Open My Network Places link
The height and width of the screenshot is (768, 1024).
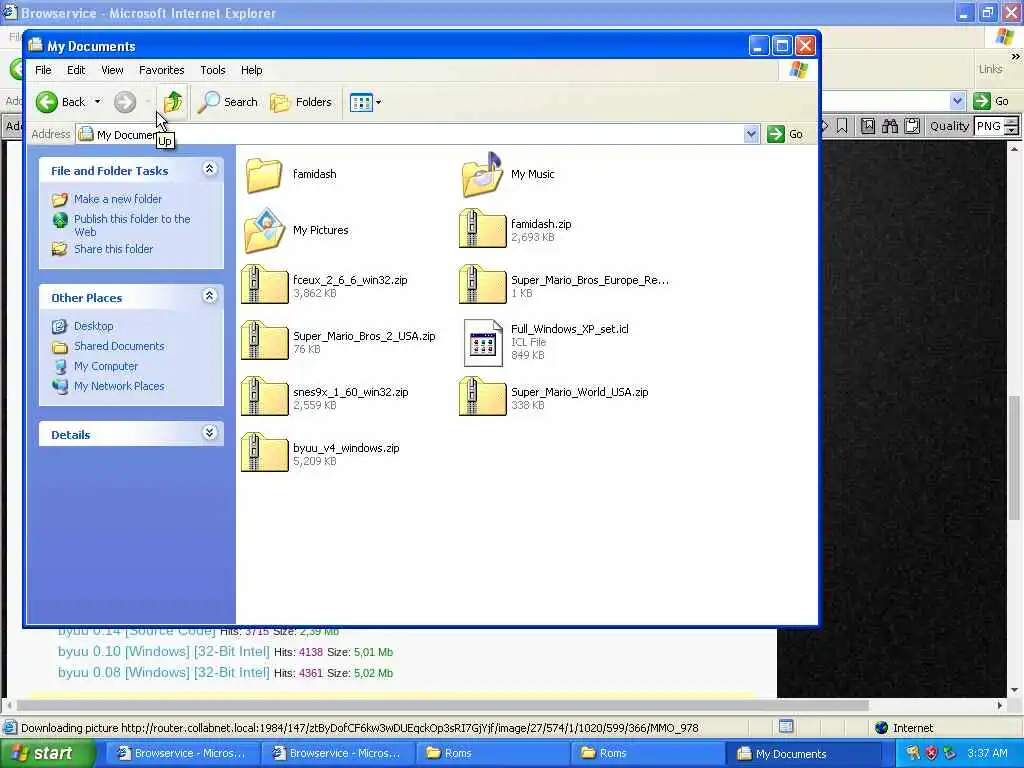[119, 386]
